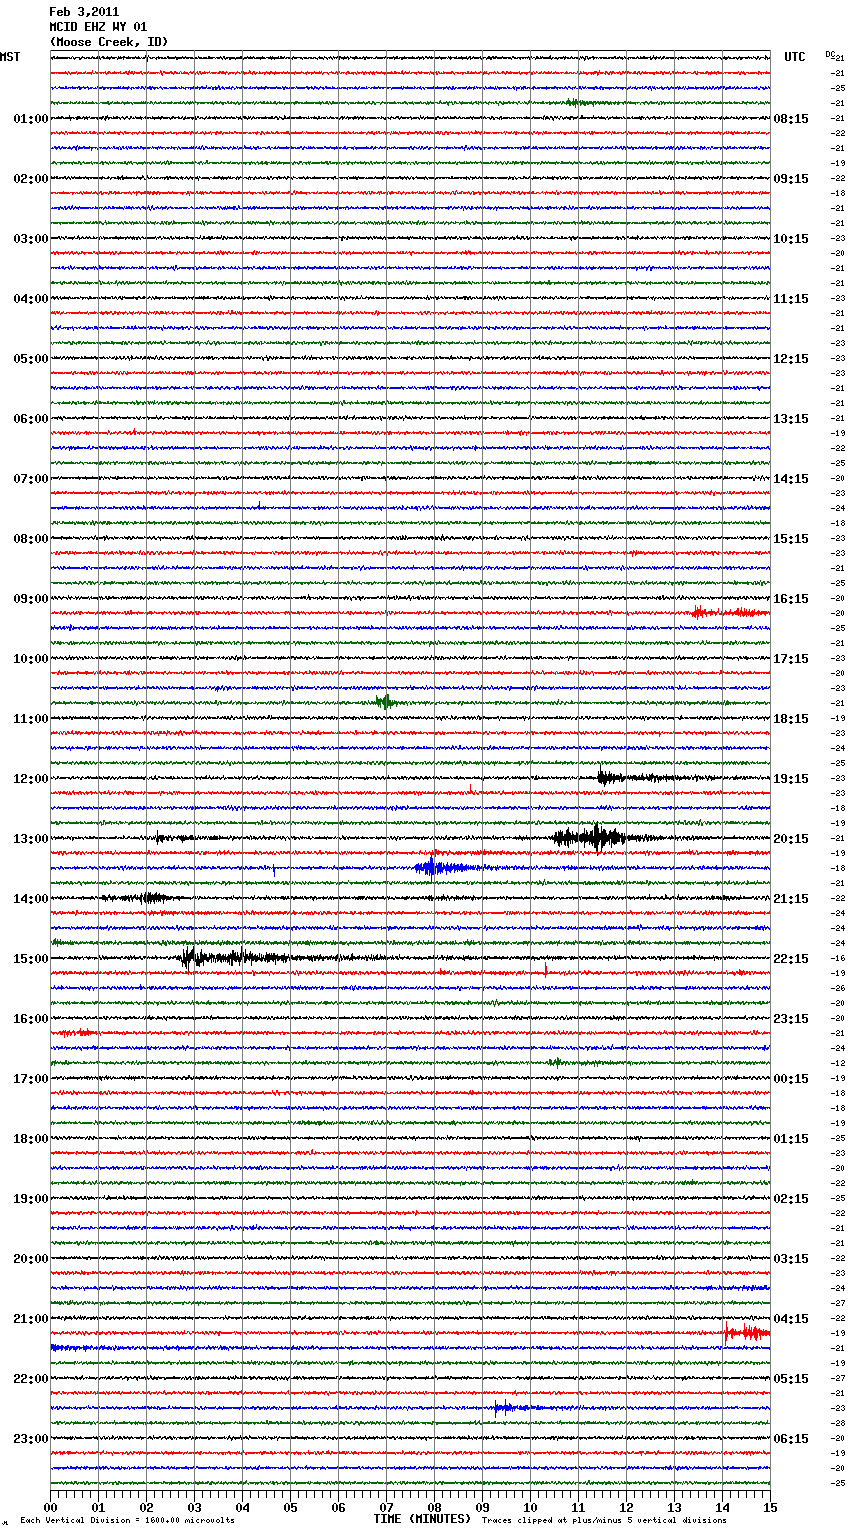
Task: Select the 15 minute mark on the bottom axis
Action: (769, 1506)
